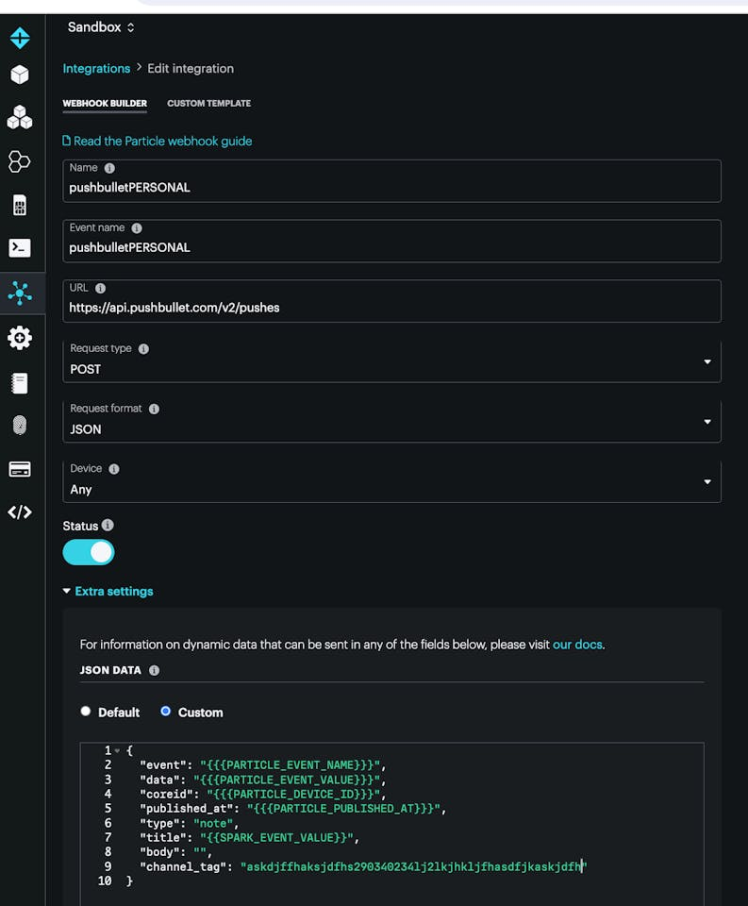Collapse the Extra settings section

coord(108,591)
